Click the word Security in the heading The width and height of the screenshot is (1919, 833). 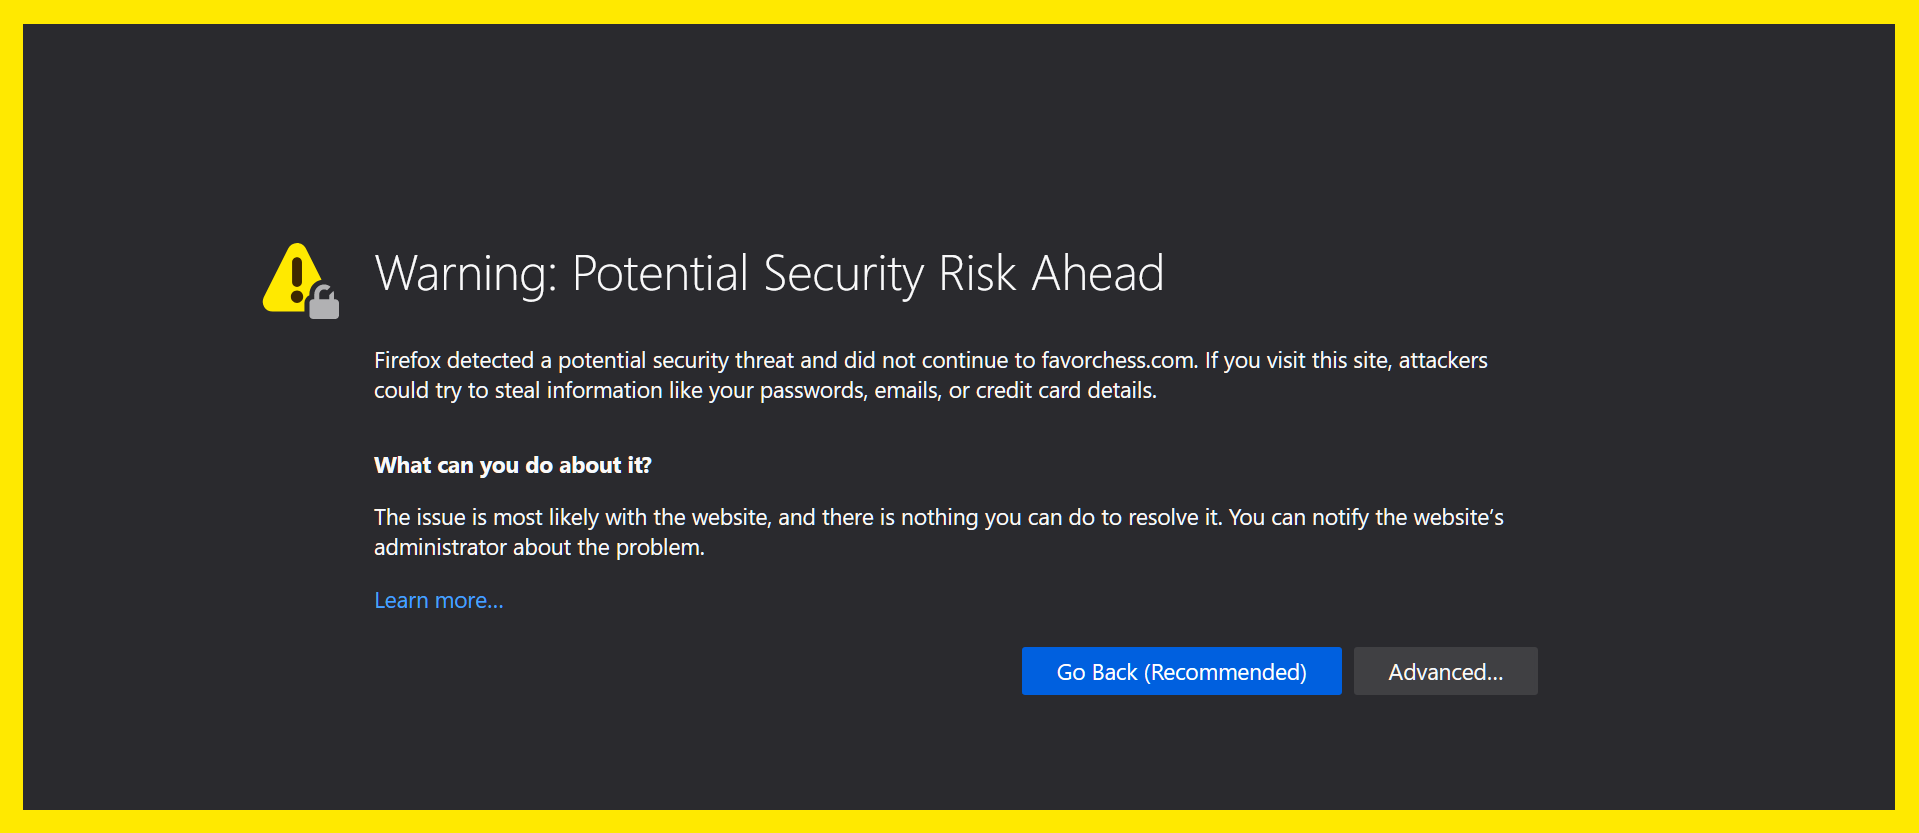pyautogui.click(x=843, y=273)
